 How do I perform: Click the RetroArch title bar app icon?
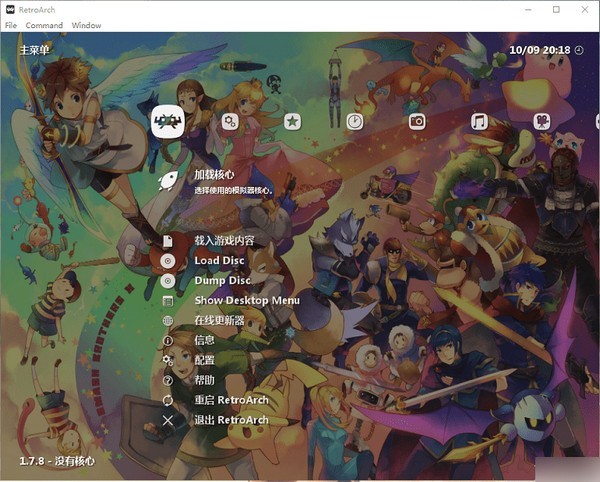pyautogui.click(x=10, y=9)
